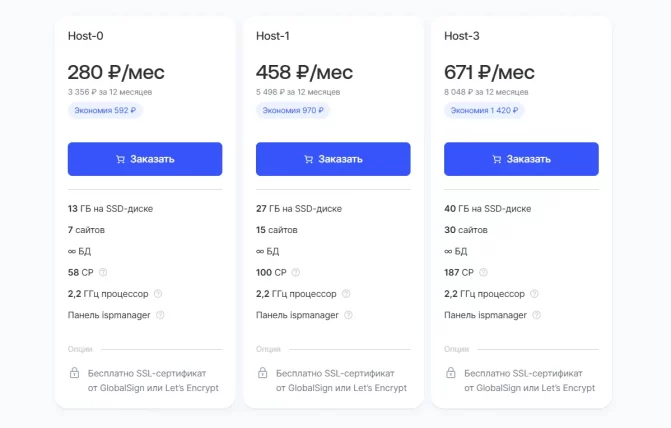Click the SSL lock icon in Host-3 card
Viewport: 671px width, 428px height.
coord(451,373)
